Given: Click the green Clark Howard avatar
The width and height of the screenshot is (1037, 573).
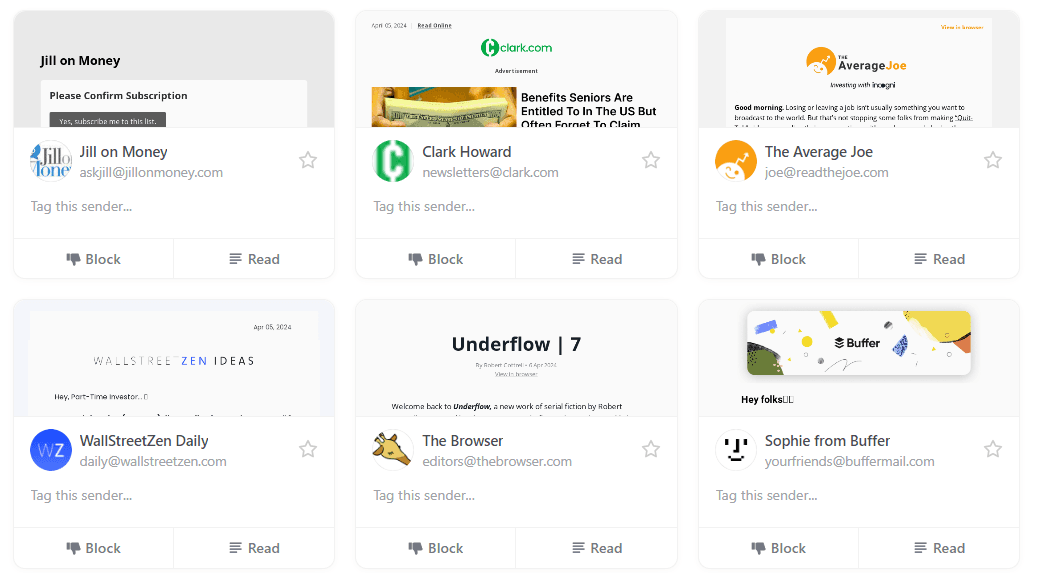Looking at the screenshot, I should (393, 161).
